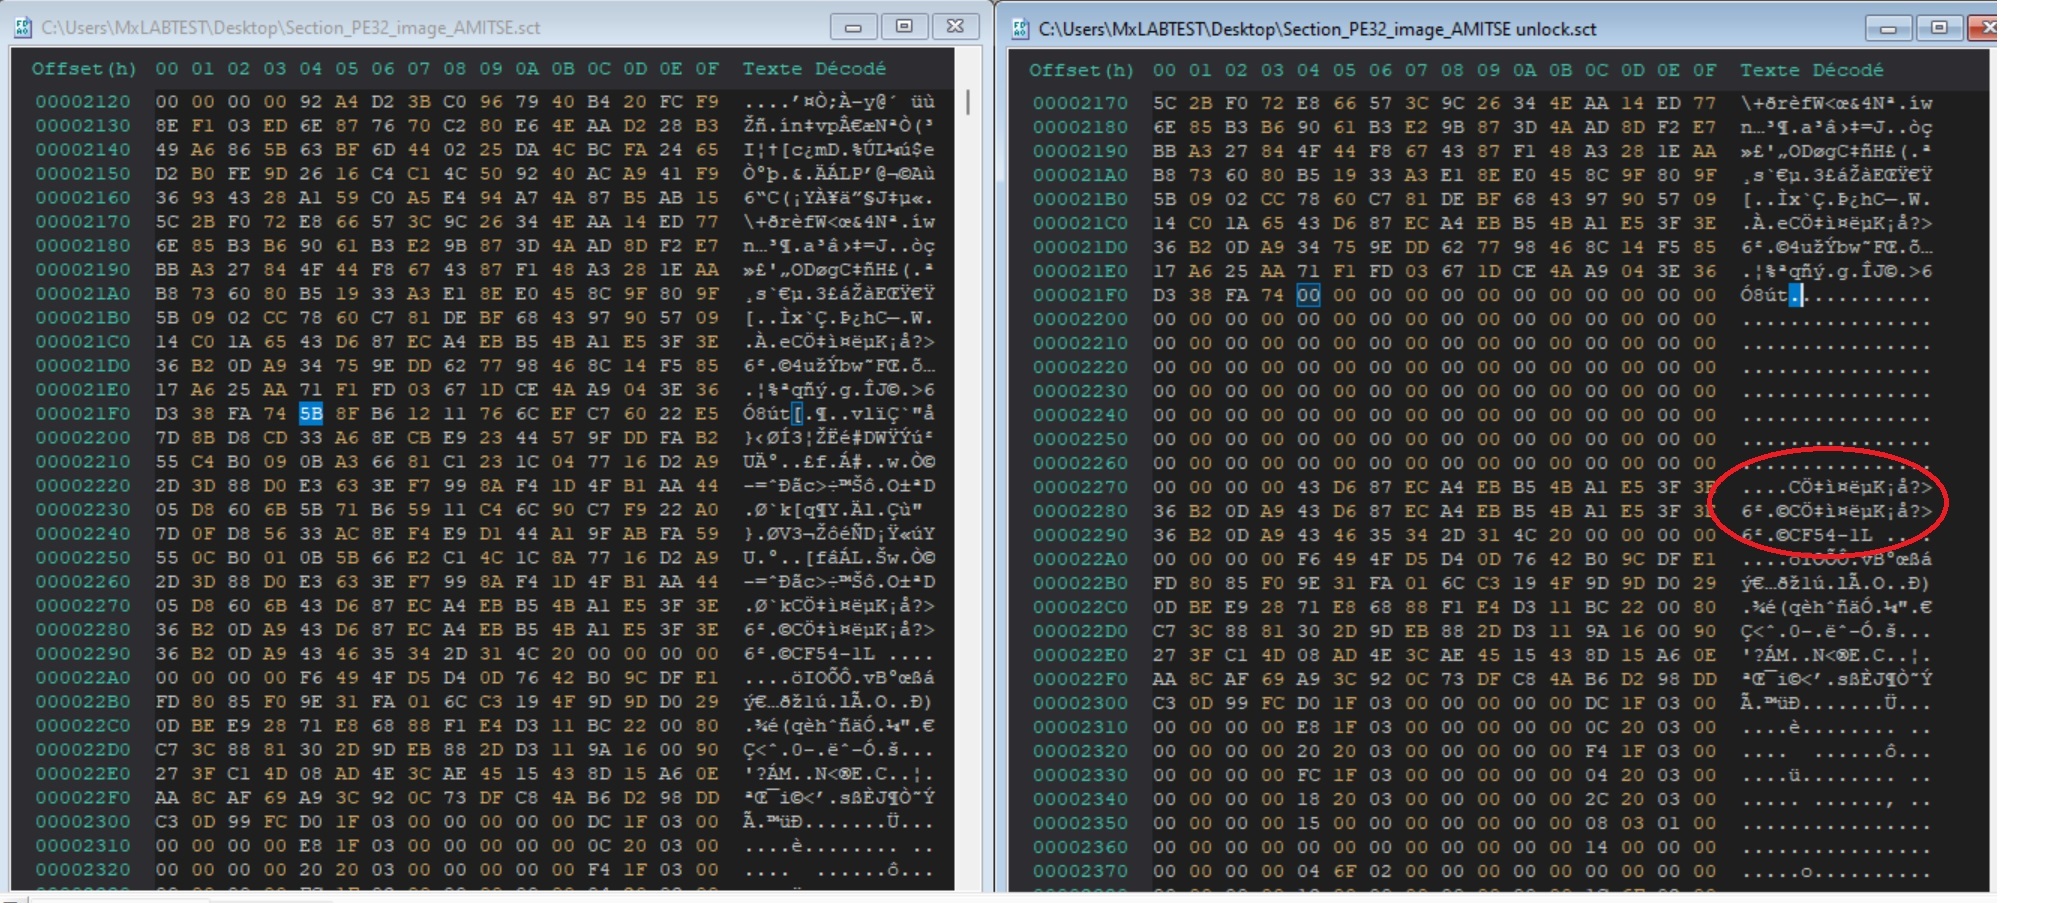The height and width of the screenshot is (903, 2064).
Task: Select offset 00002200 in the left window
Action: 83,437
